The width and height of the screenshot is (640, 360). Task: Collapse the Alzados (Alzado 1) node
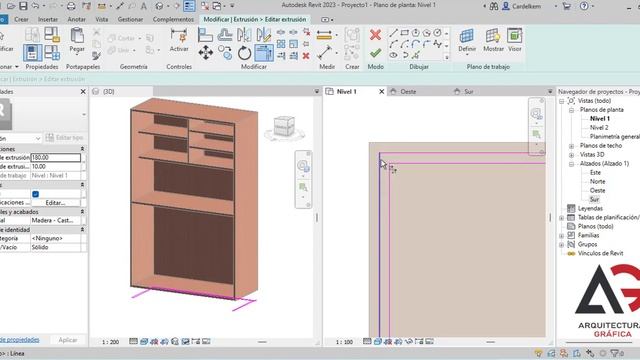click(x=571, y=164)
